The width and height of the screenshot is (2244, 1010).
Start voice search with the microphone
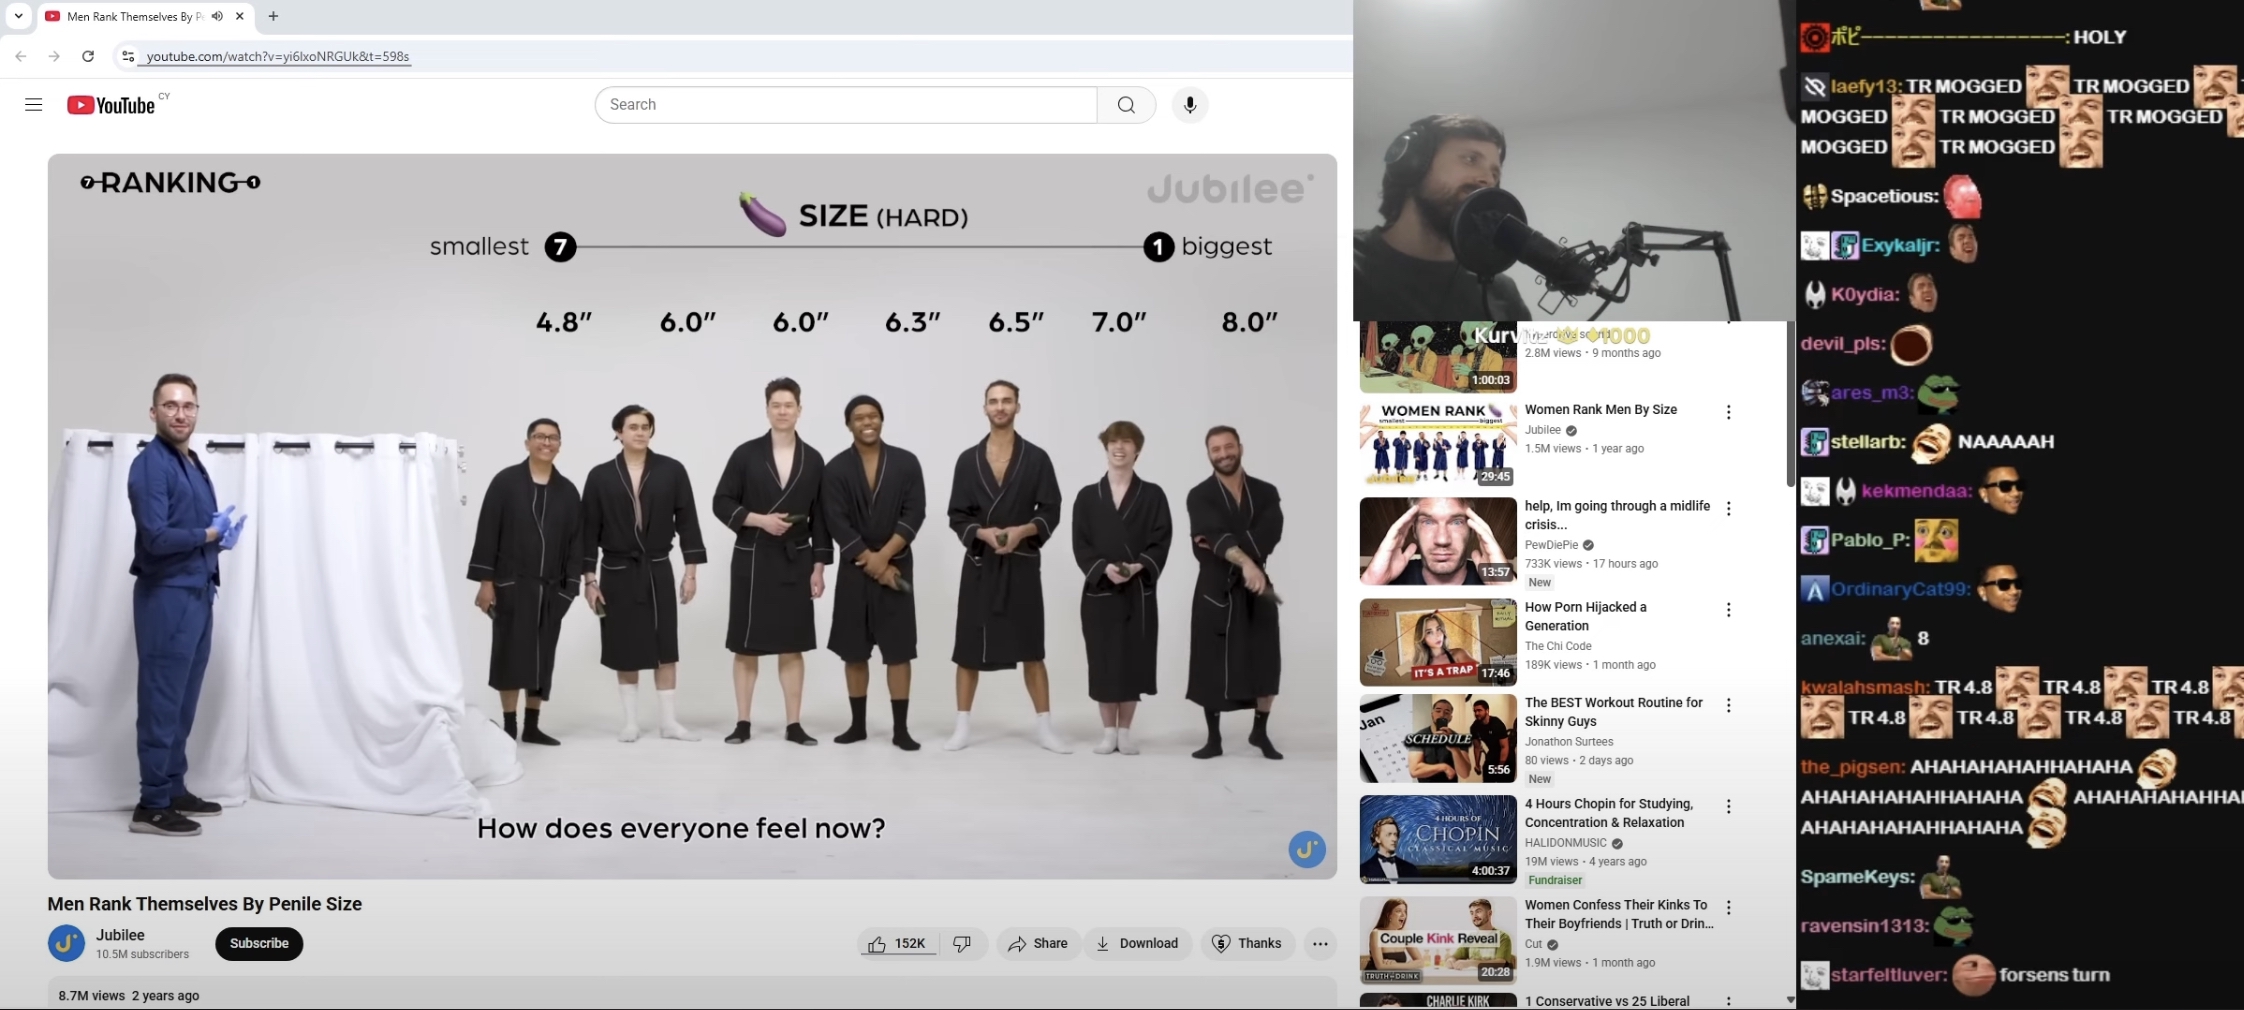coord(1190,105)
